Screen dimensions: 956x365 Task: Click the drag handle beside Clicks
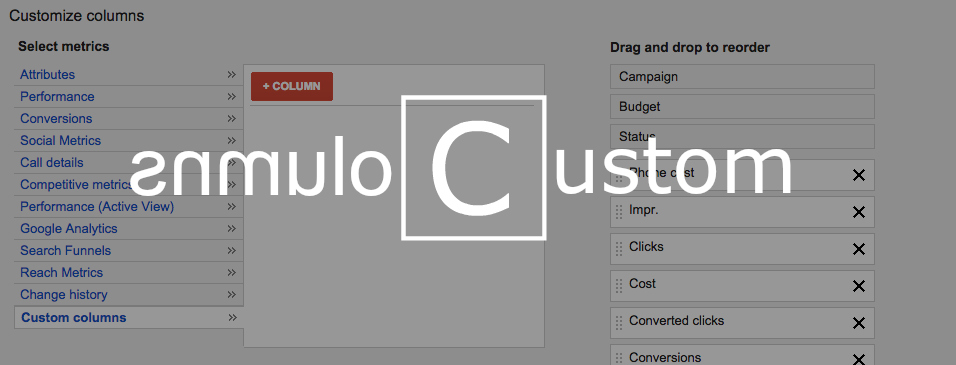(619, 249)
